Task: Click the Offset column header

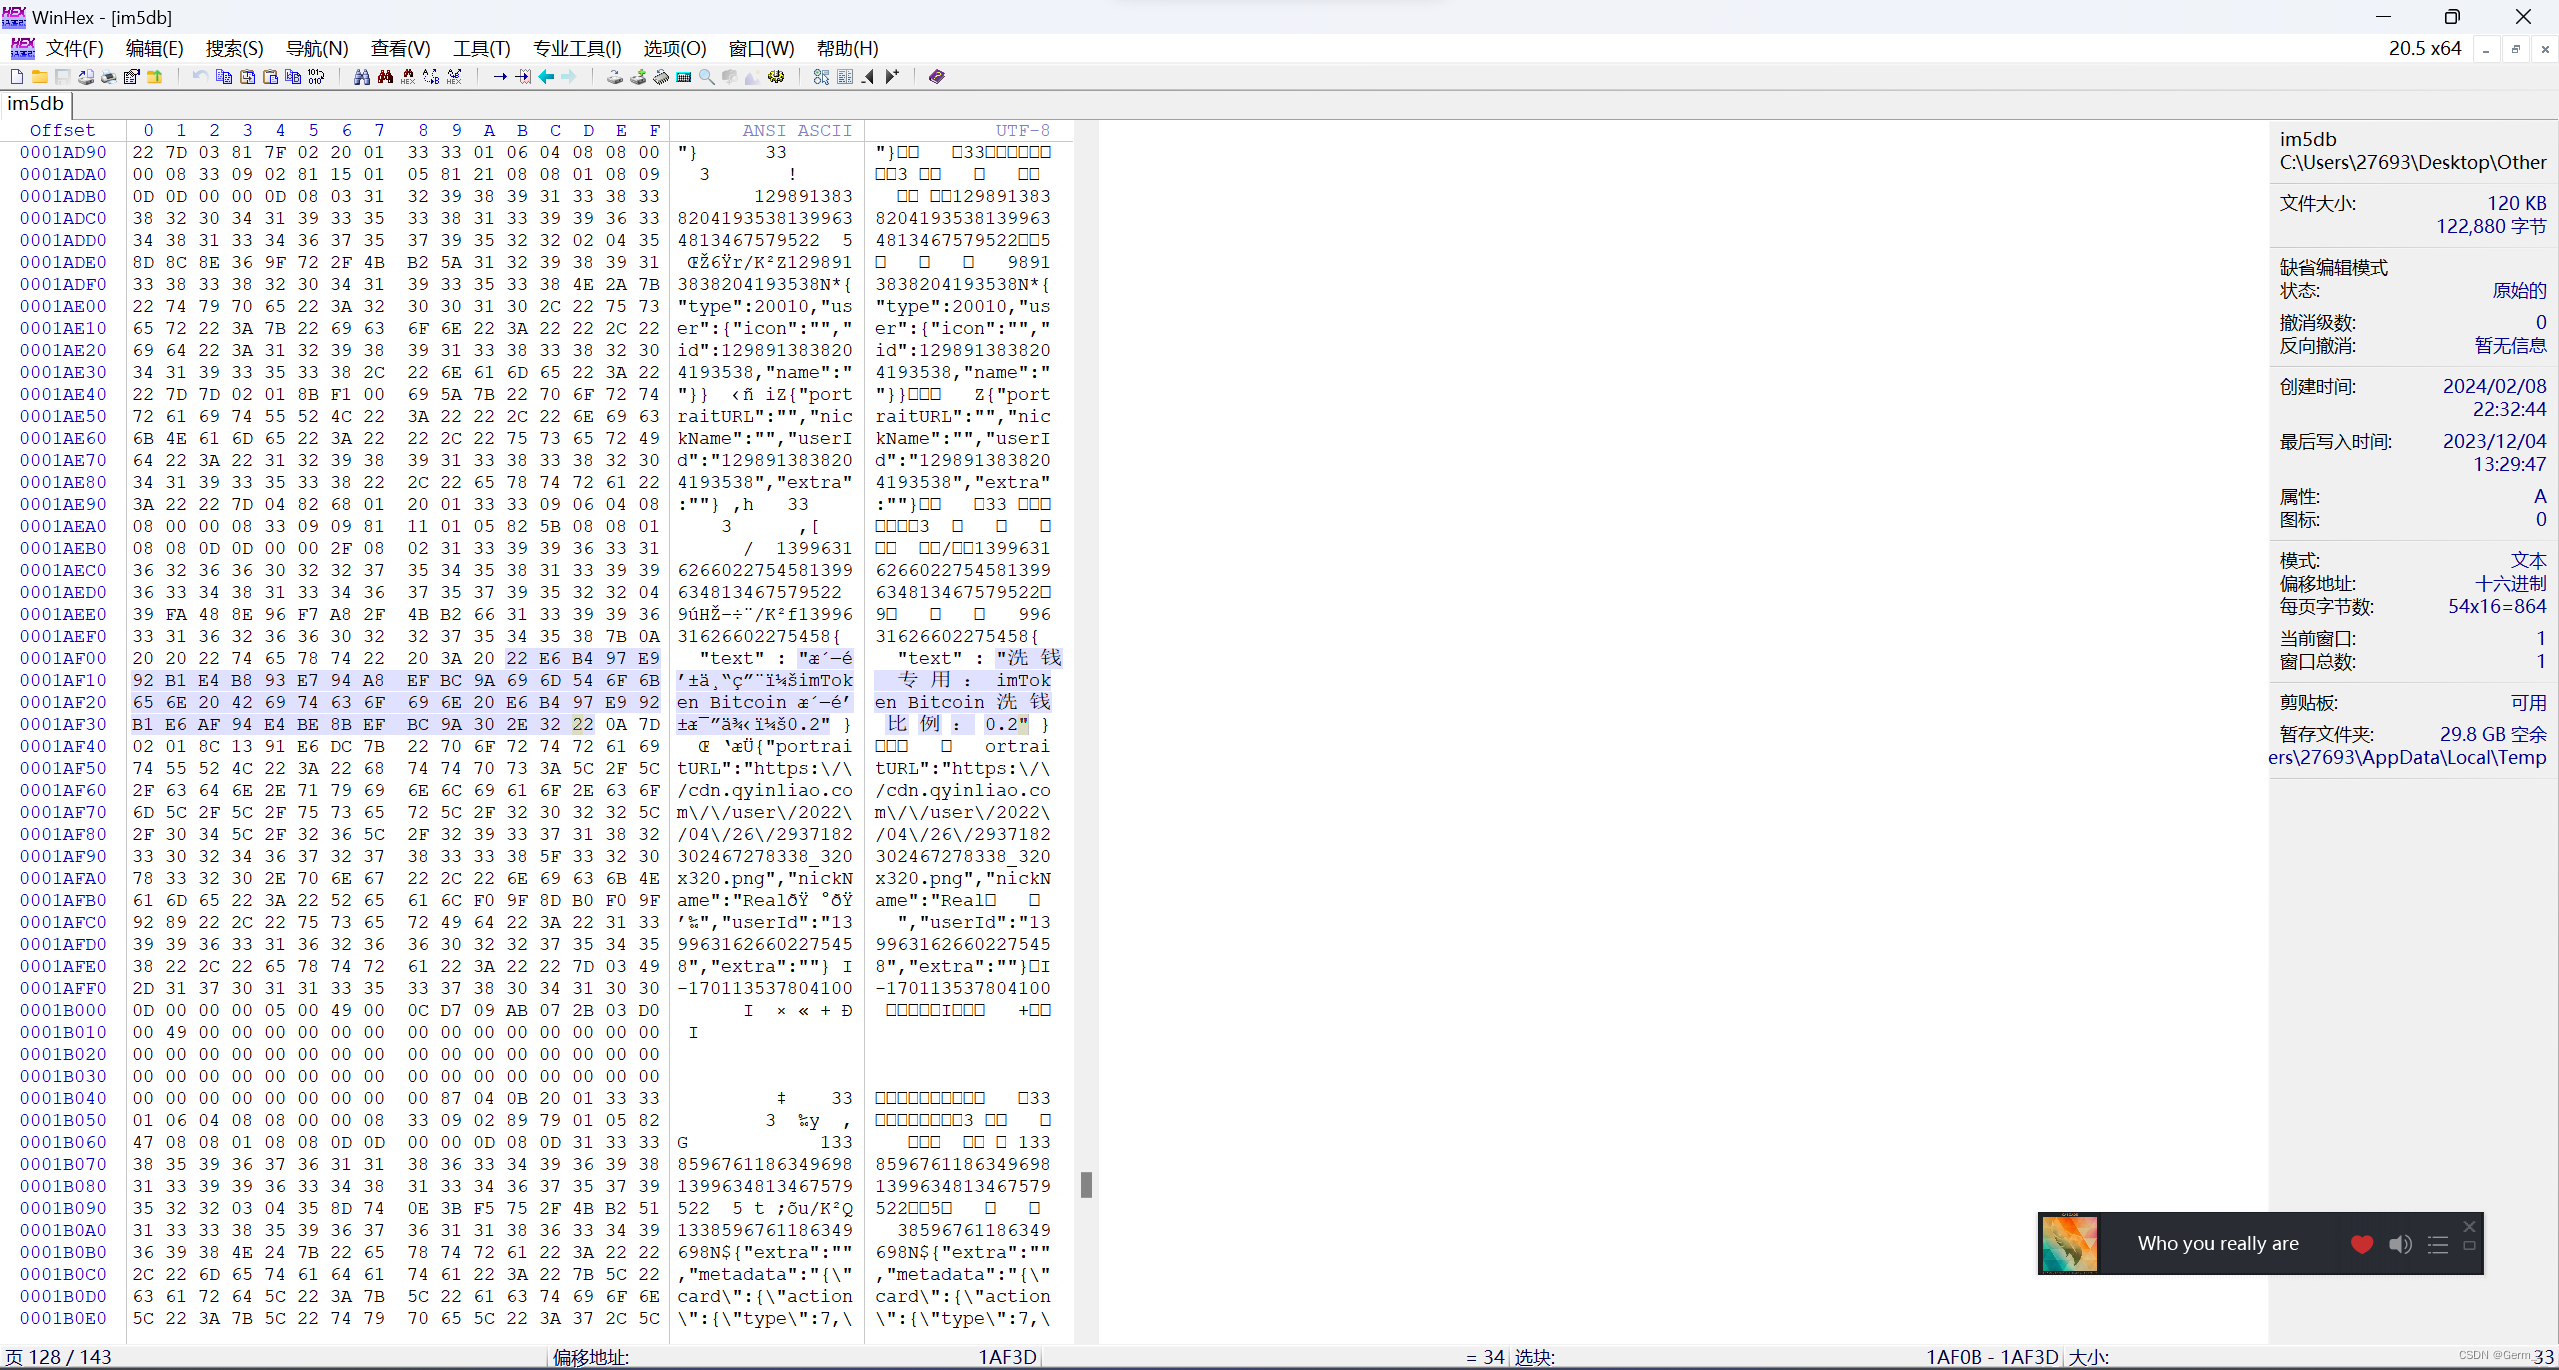Action: (62, 131)
